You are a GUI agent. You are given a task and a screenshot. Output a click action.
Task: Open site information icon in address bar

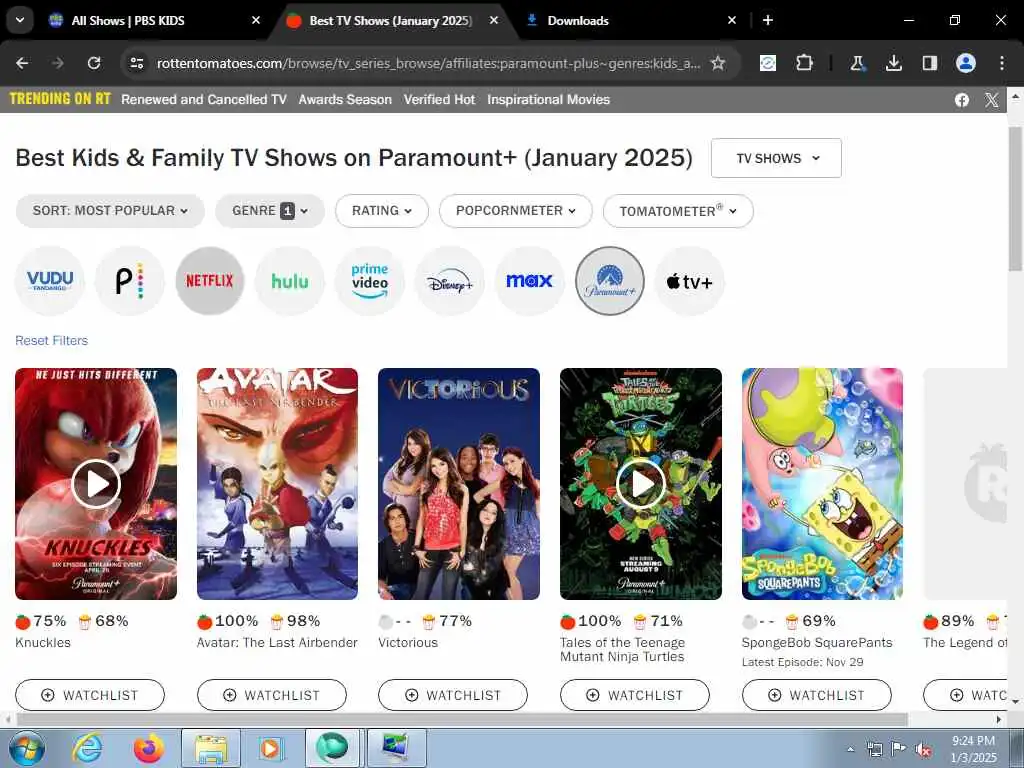coord(136,63)
